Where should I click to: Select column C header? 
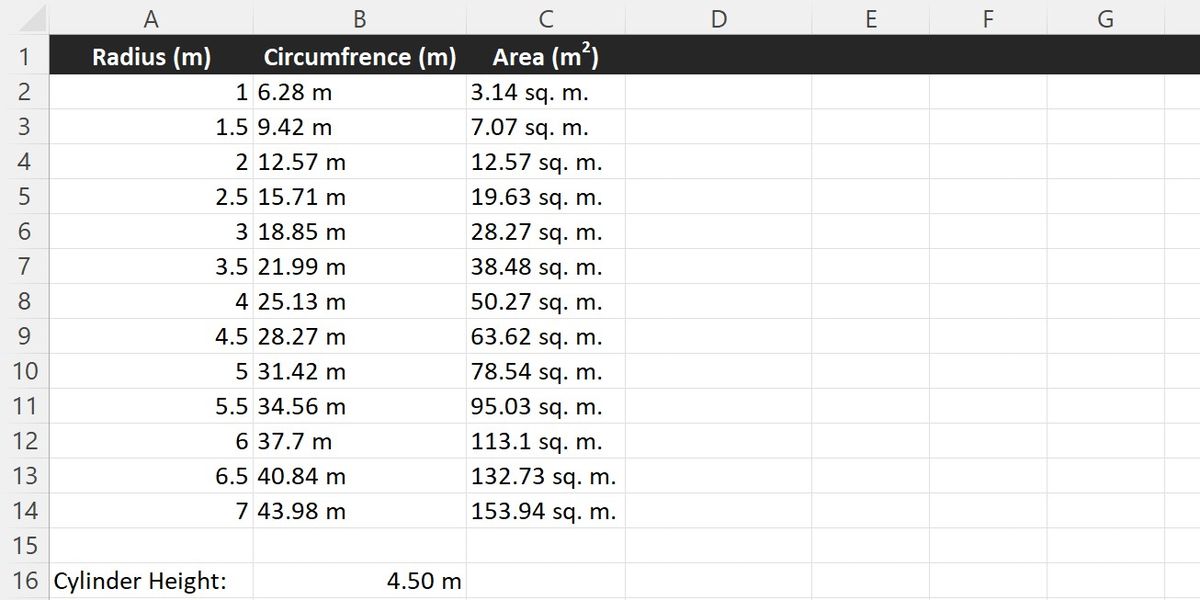(546, 18)
